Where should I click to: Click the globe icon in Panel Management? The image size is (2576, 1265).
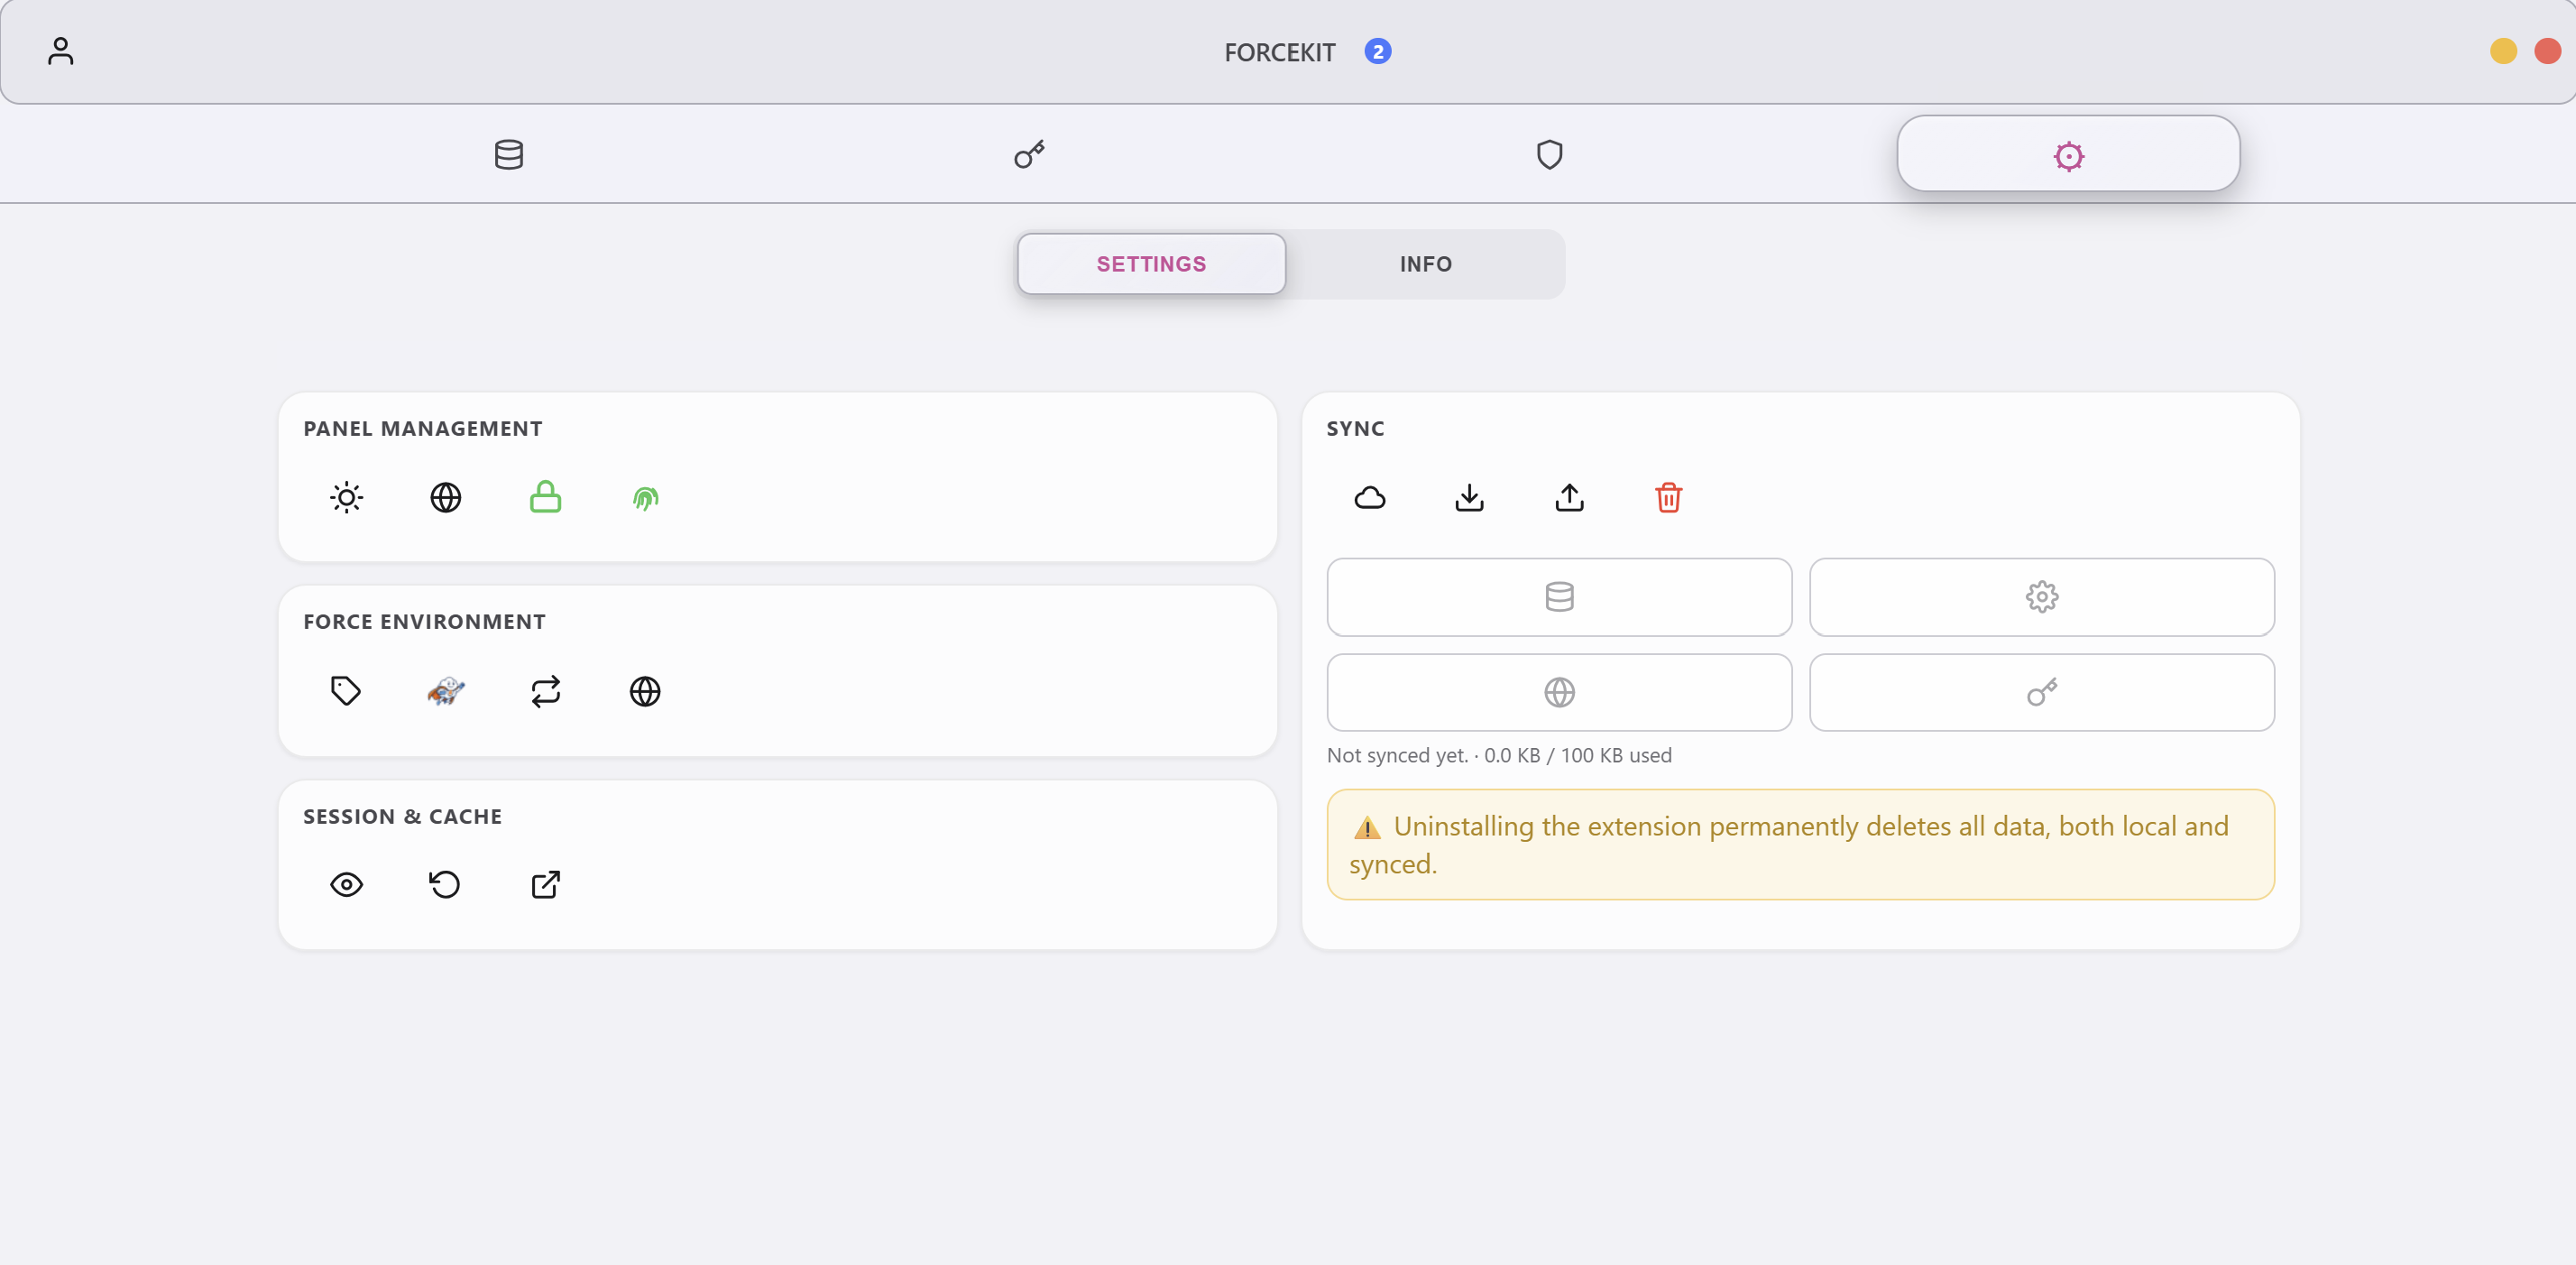point(445,497)
